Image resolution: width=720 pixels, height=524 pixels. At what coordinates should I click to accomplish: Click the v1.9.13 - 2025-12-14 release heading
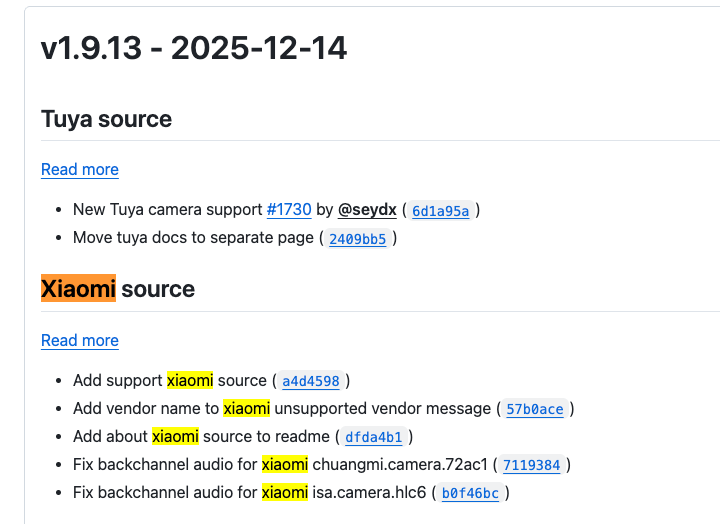point(194,48)
